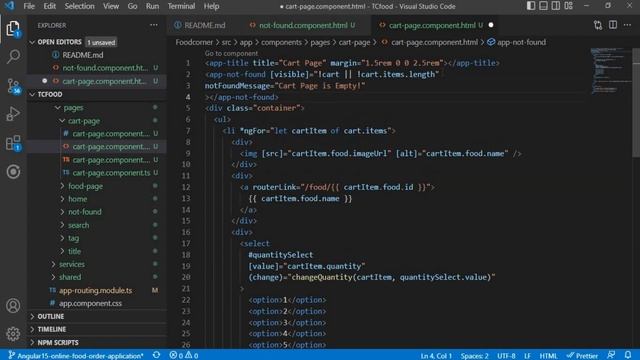Open the Accounts menu icon
Screen dimensions: 640x360
pyautogui.click(x=13, y=305)
